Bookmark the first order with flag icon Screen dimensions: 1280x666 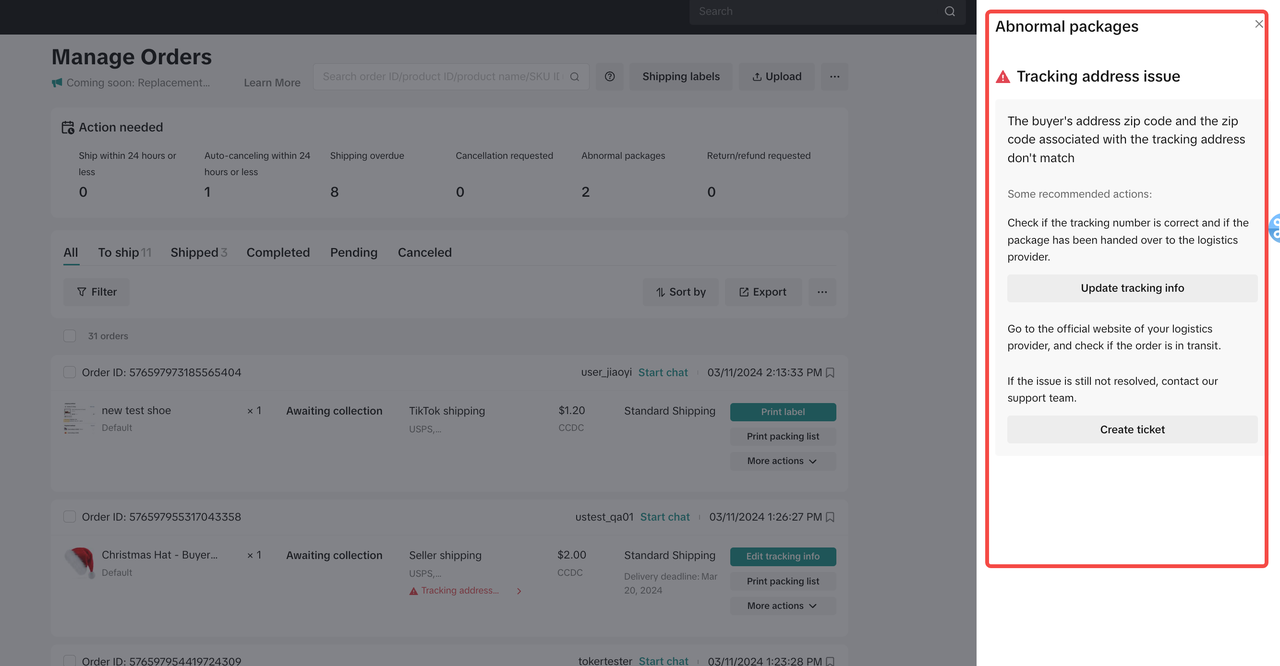830,373
